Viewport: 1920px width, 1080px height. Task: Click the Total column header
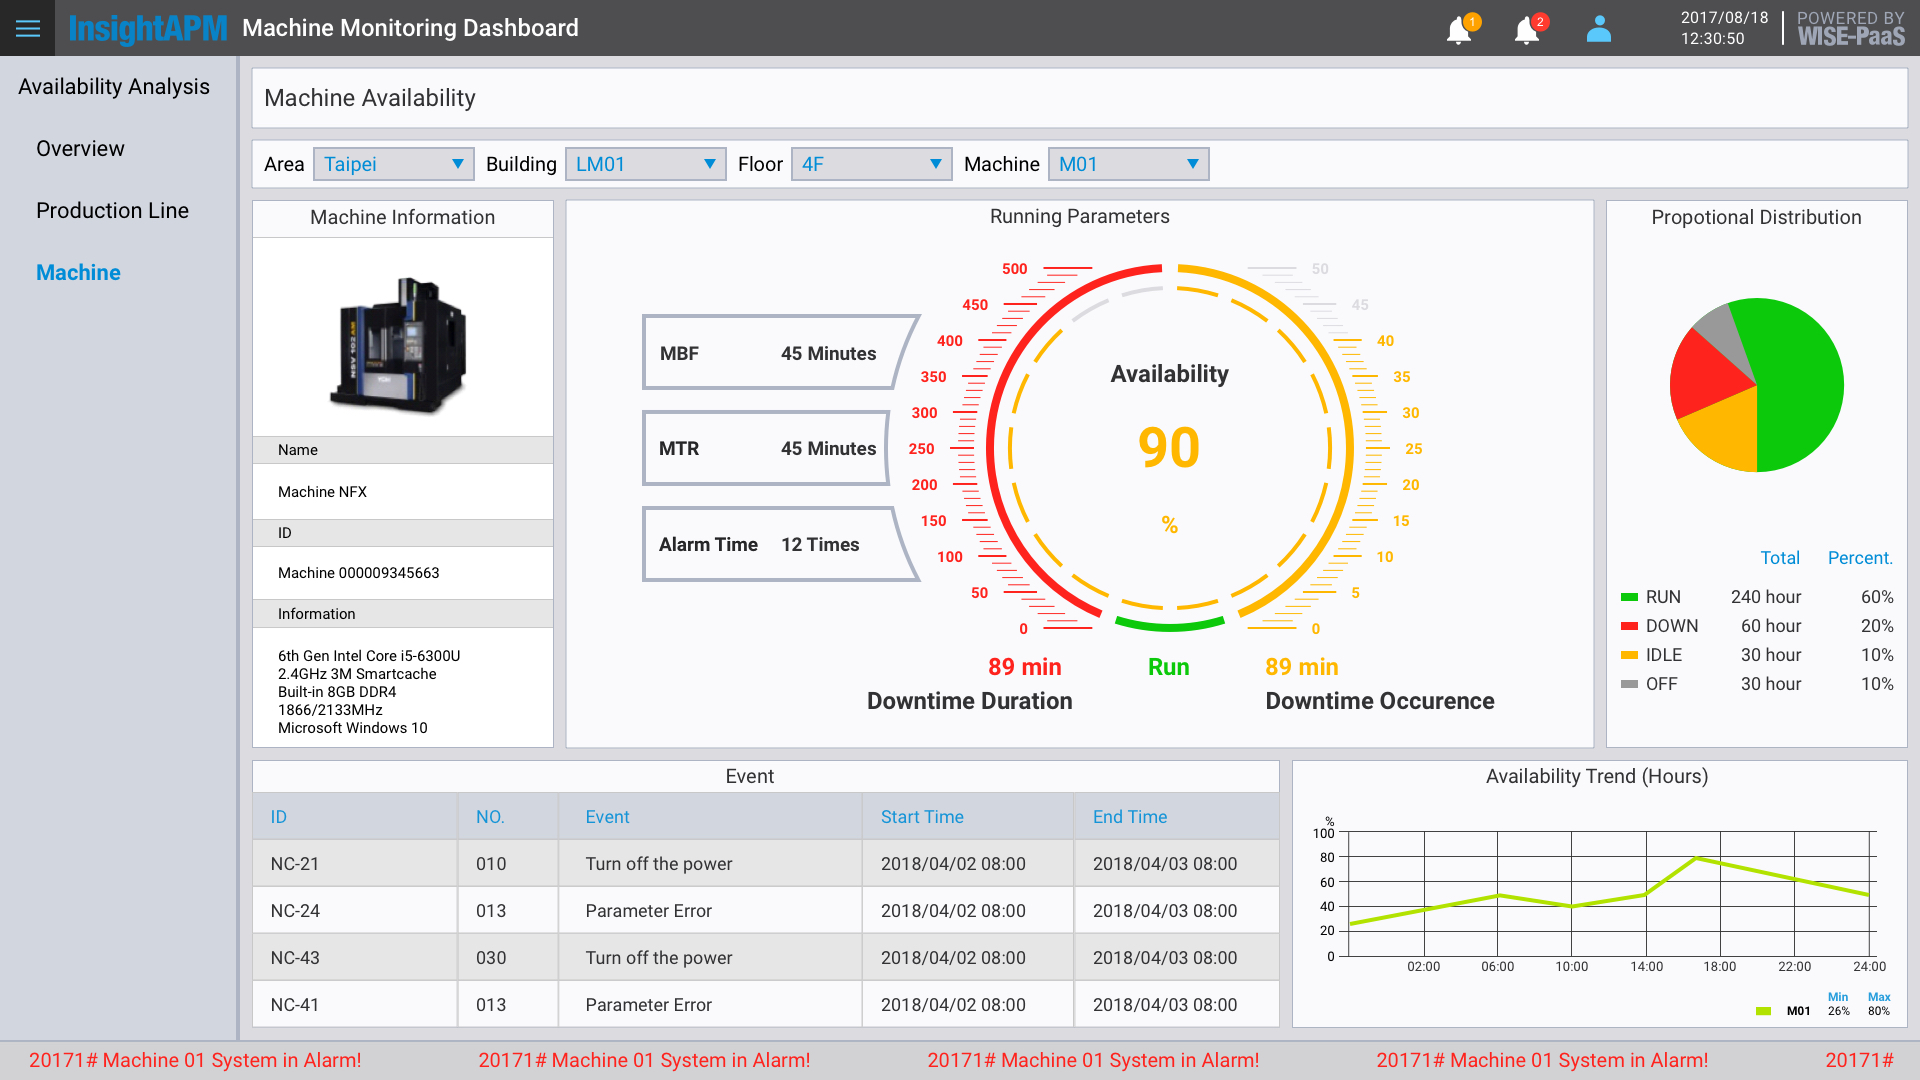click(x=1780, y=558)
